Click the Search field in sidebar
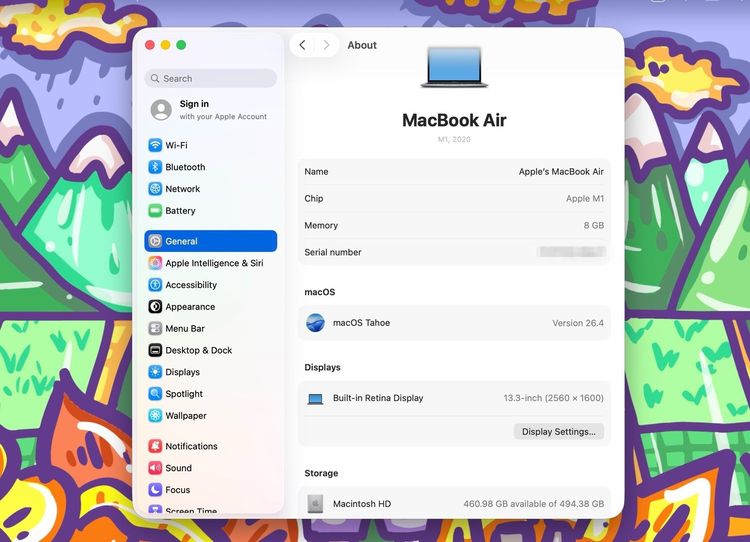Viewport: 750px width, 542px height. 210,78
